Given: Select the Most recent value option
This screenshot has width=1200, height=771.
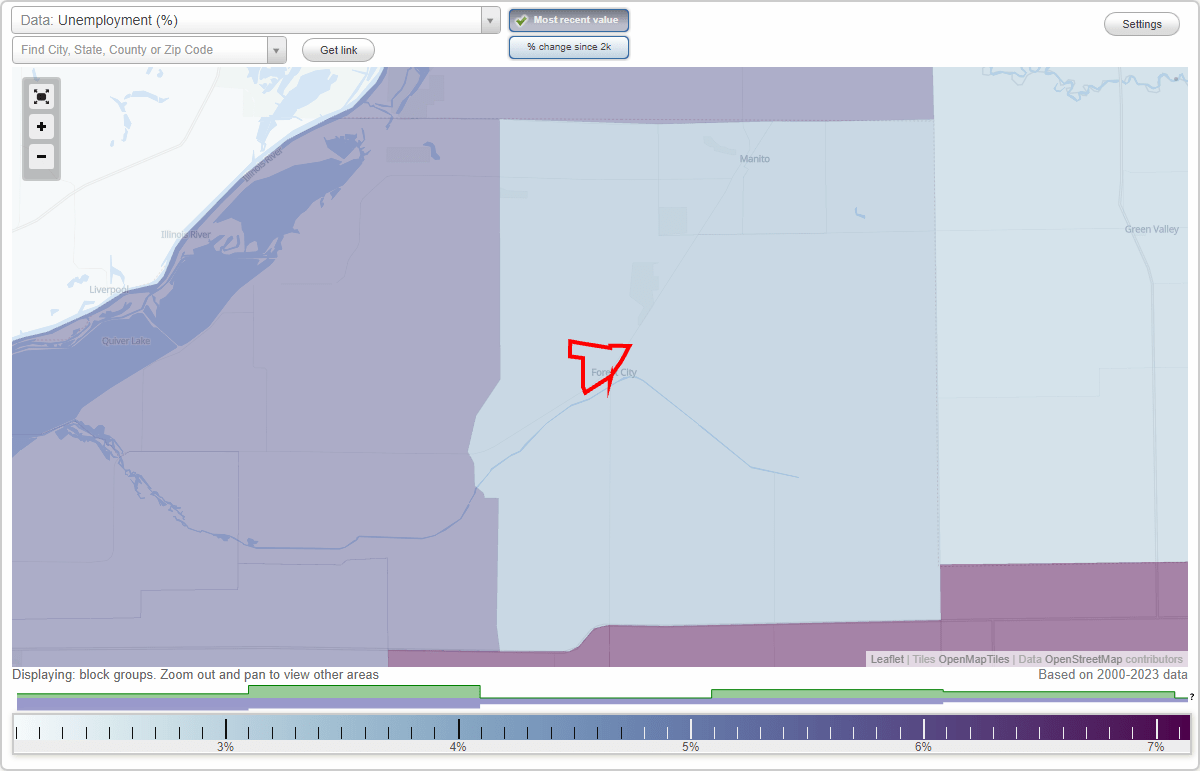Looking at the screenshot, I should pyautogui.click(x=569, y=20).
